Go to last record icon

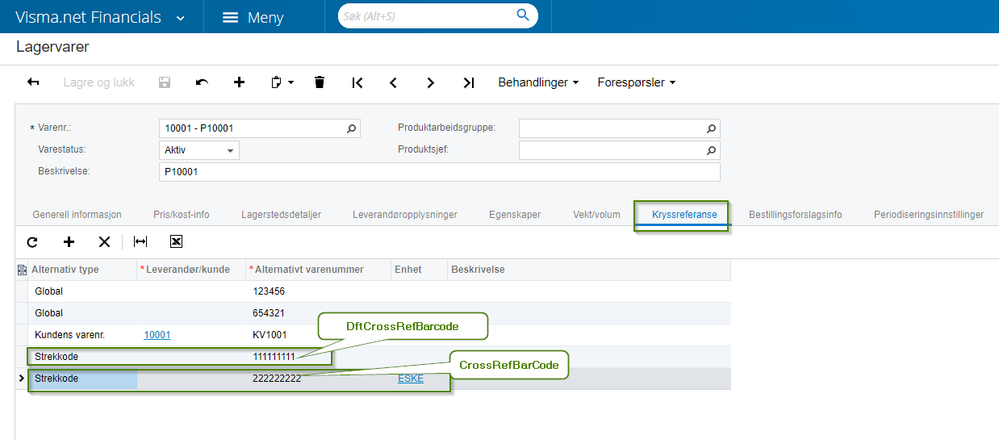[x=468, y=82]
